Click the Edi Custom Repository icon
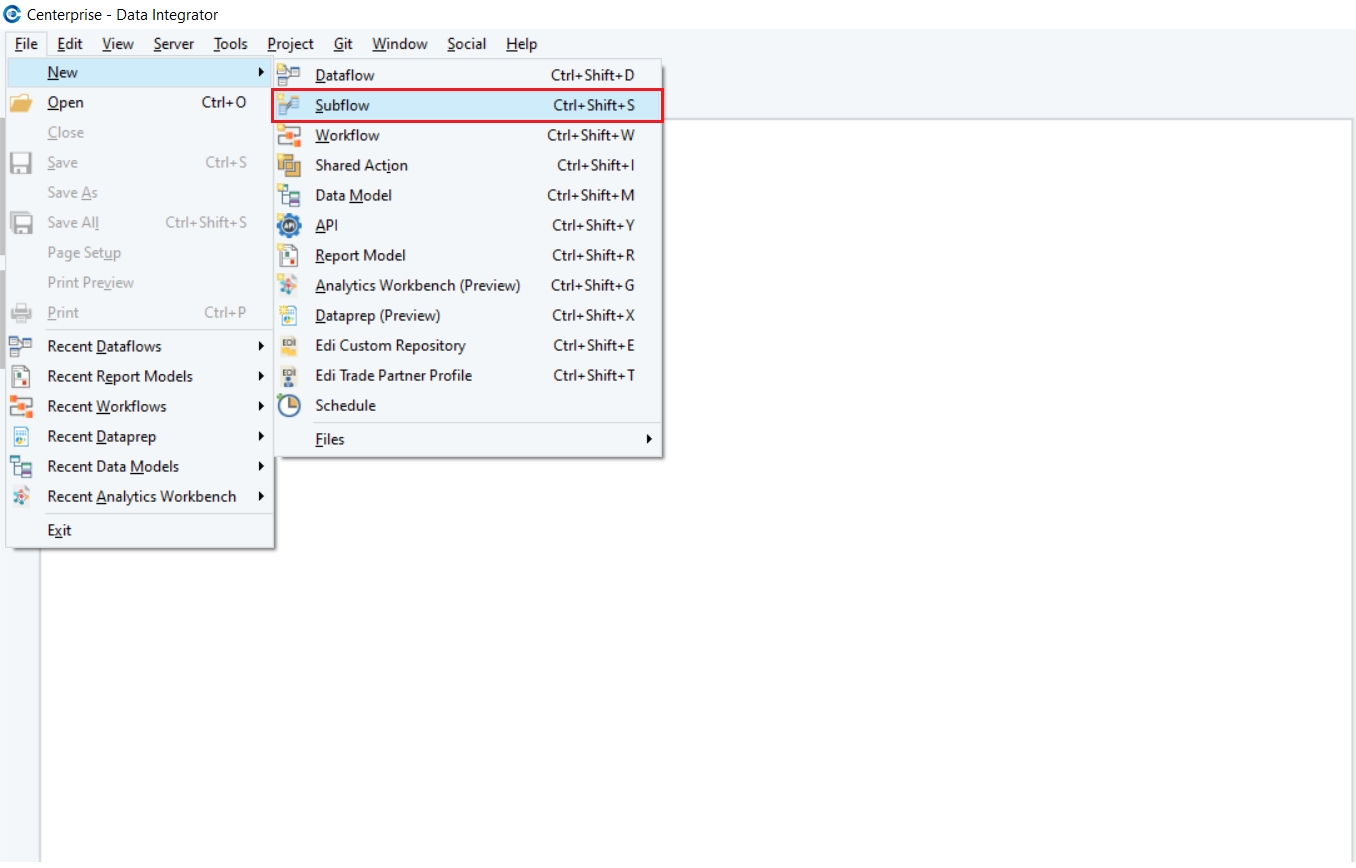 (x=288, y=345)
